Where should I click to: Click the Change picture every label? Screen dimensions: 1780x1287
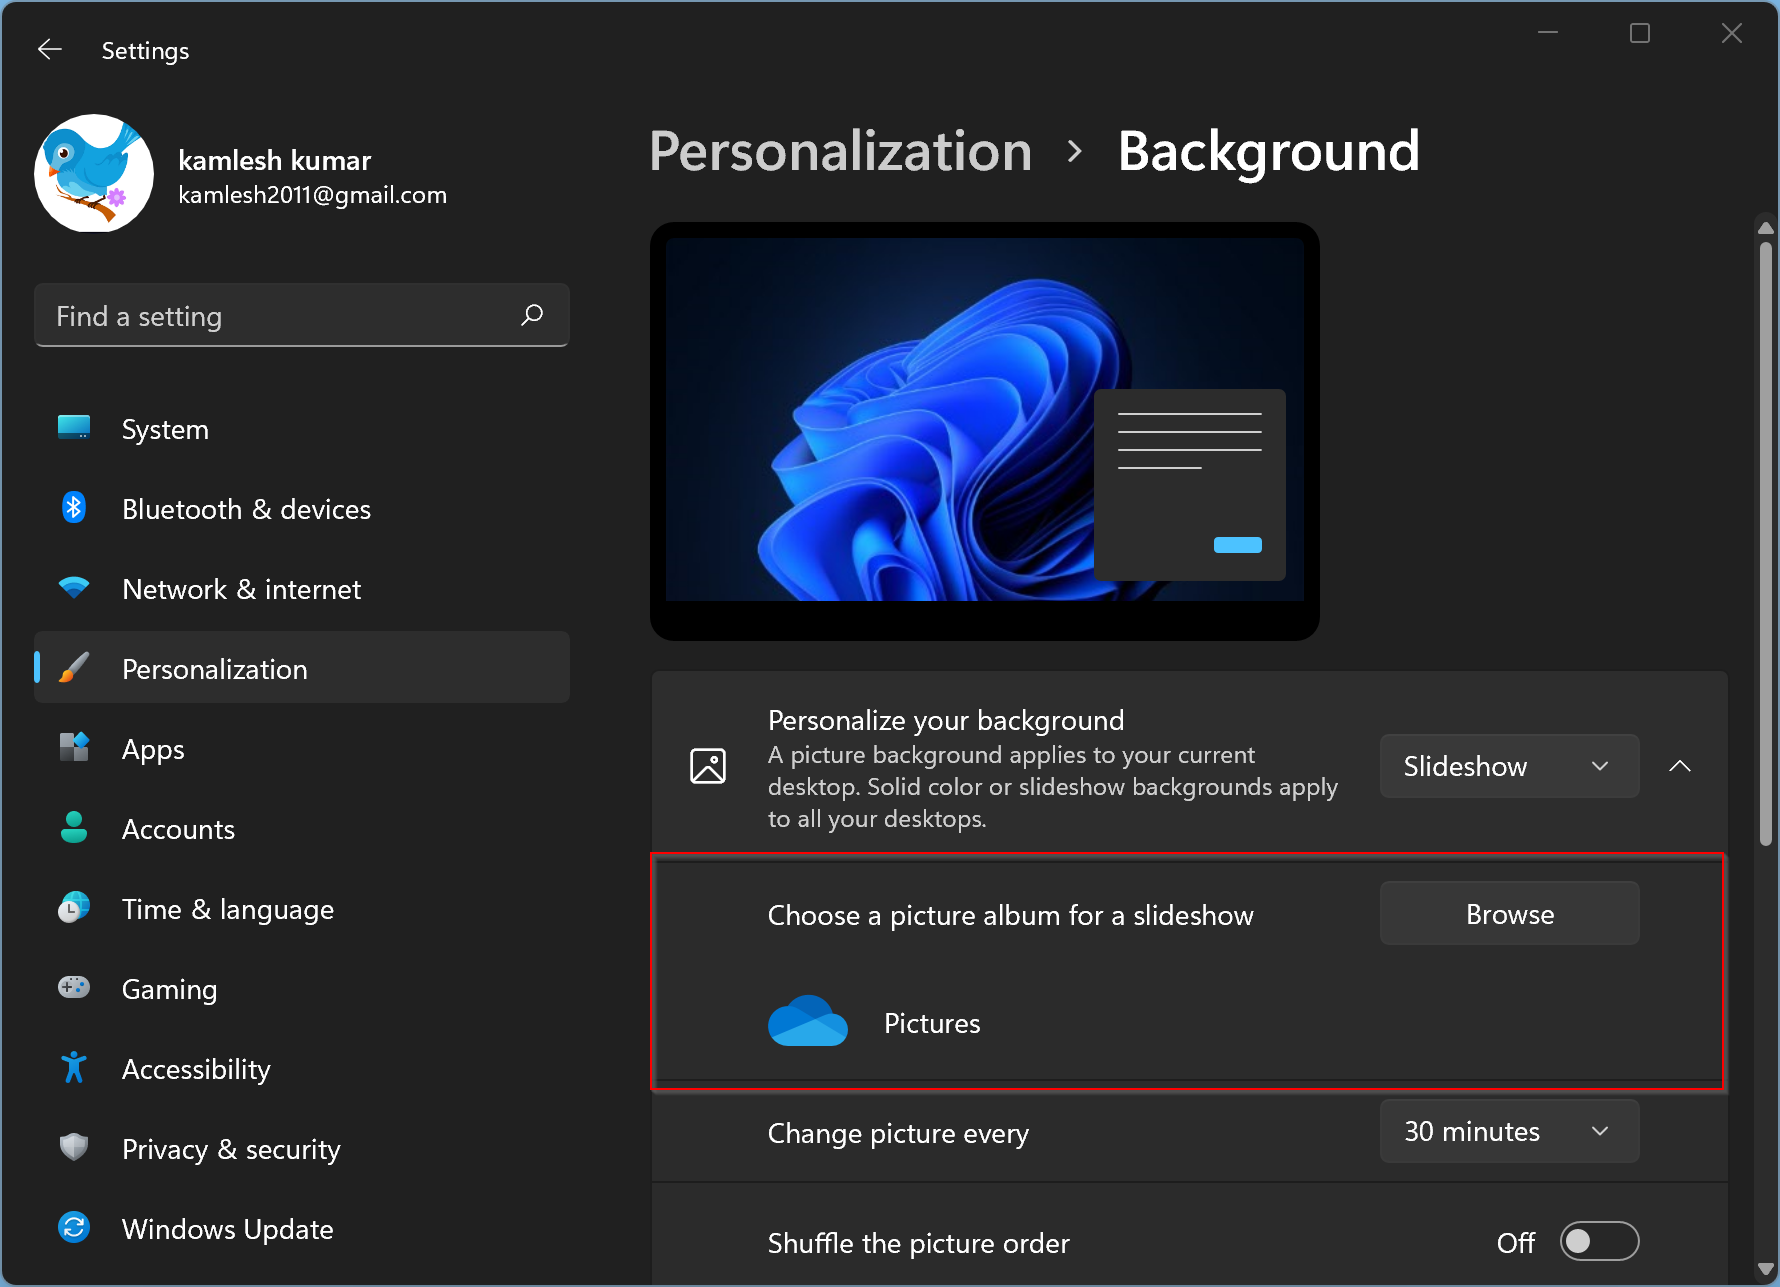click(898, 1134)
